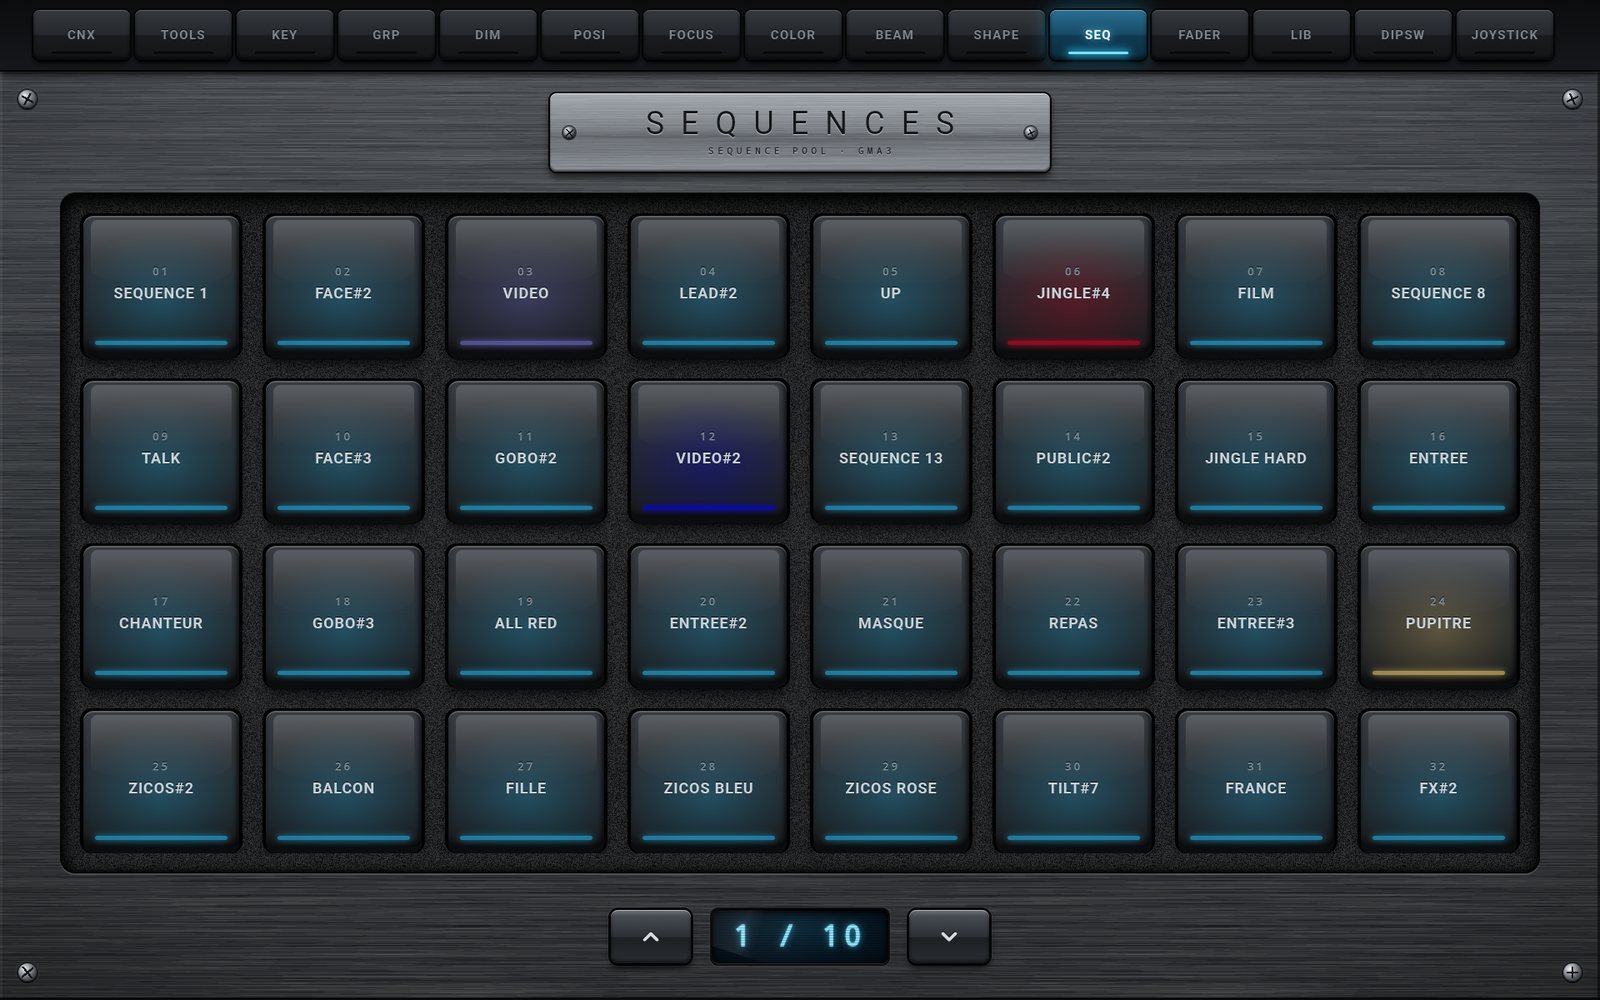Trigger the SEQUENCE 1 pad
Screen dimensions: 1600x1000
click(161, 285)
